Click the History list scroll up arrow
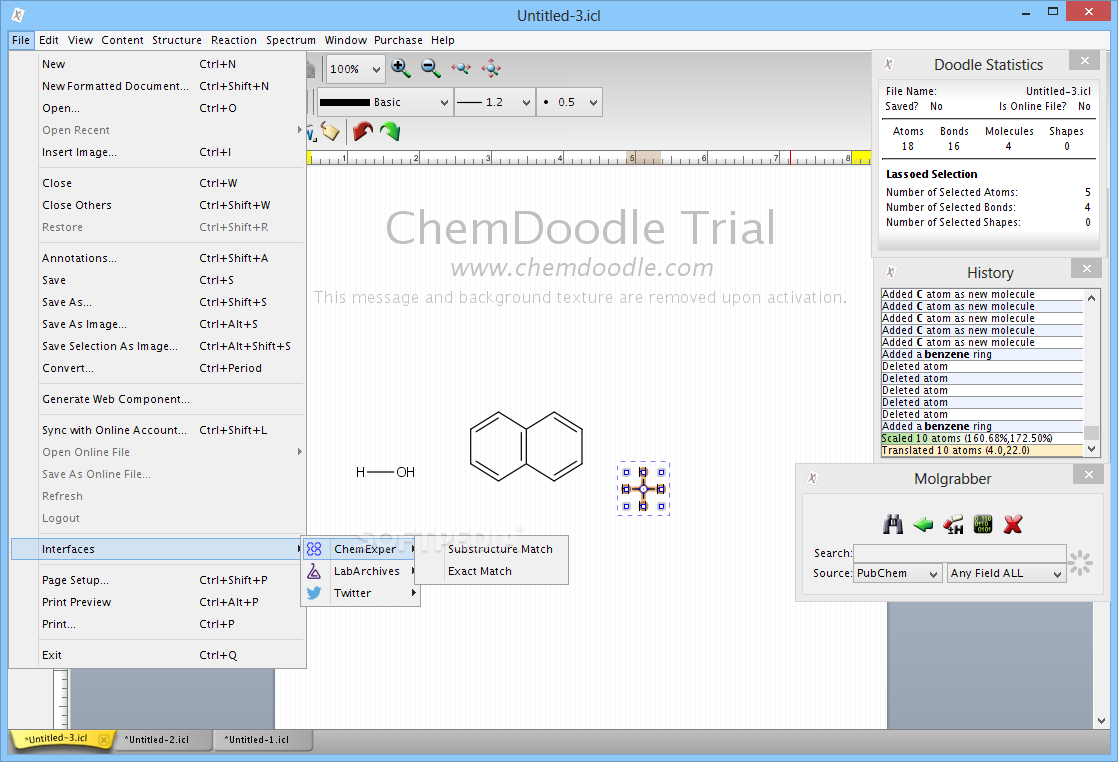Image resolution: width=1118 pixels, height=762 pixels. 1091,297
